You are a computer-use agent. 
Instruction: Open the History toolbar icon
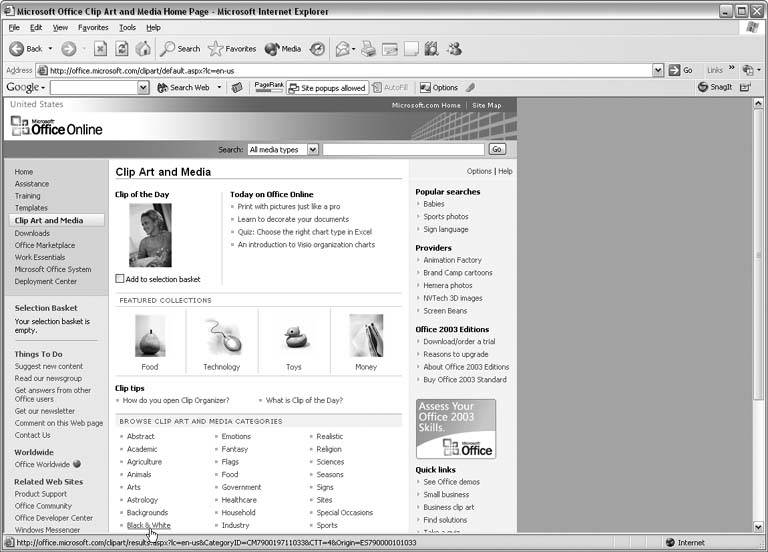coord(317,48)
